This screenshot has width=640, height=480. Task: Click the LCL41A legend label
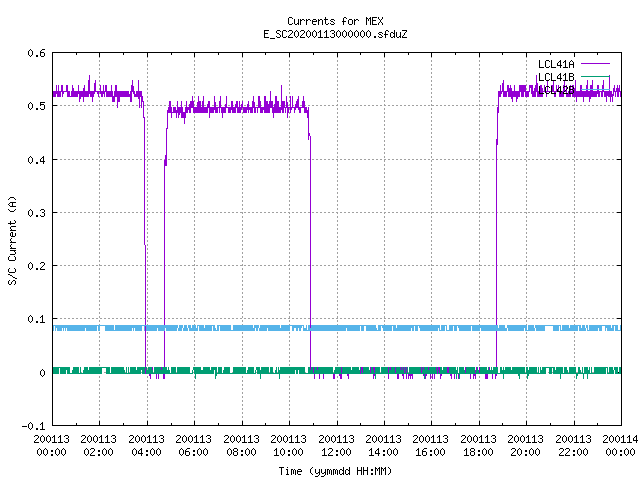coord(556,64)
